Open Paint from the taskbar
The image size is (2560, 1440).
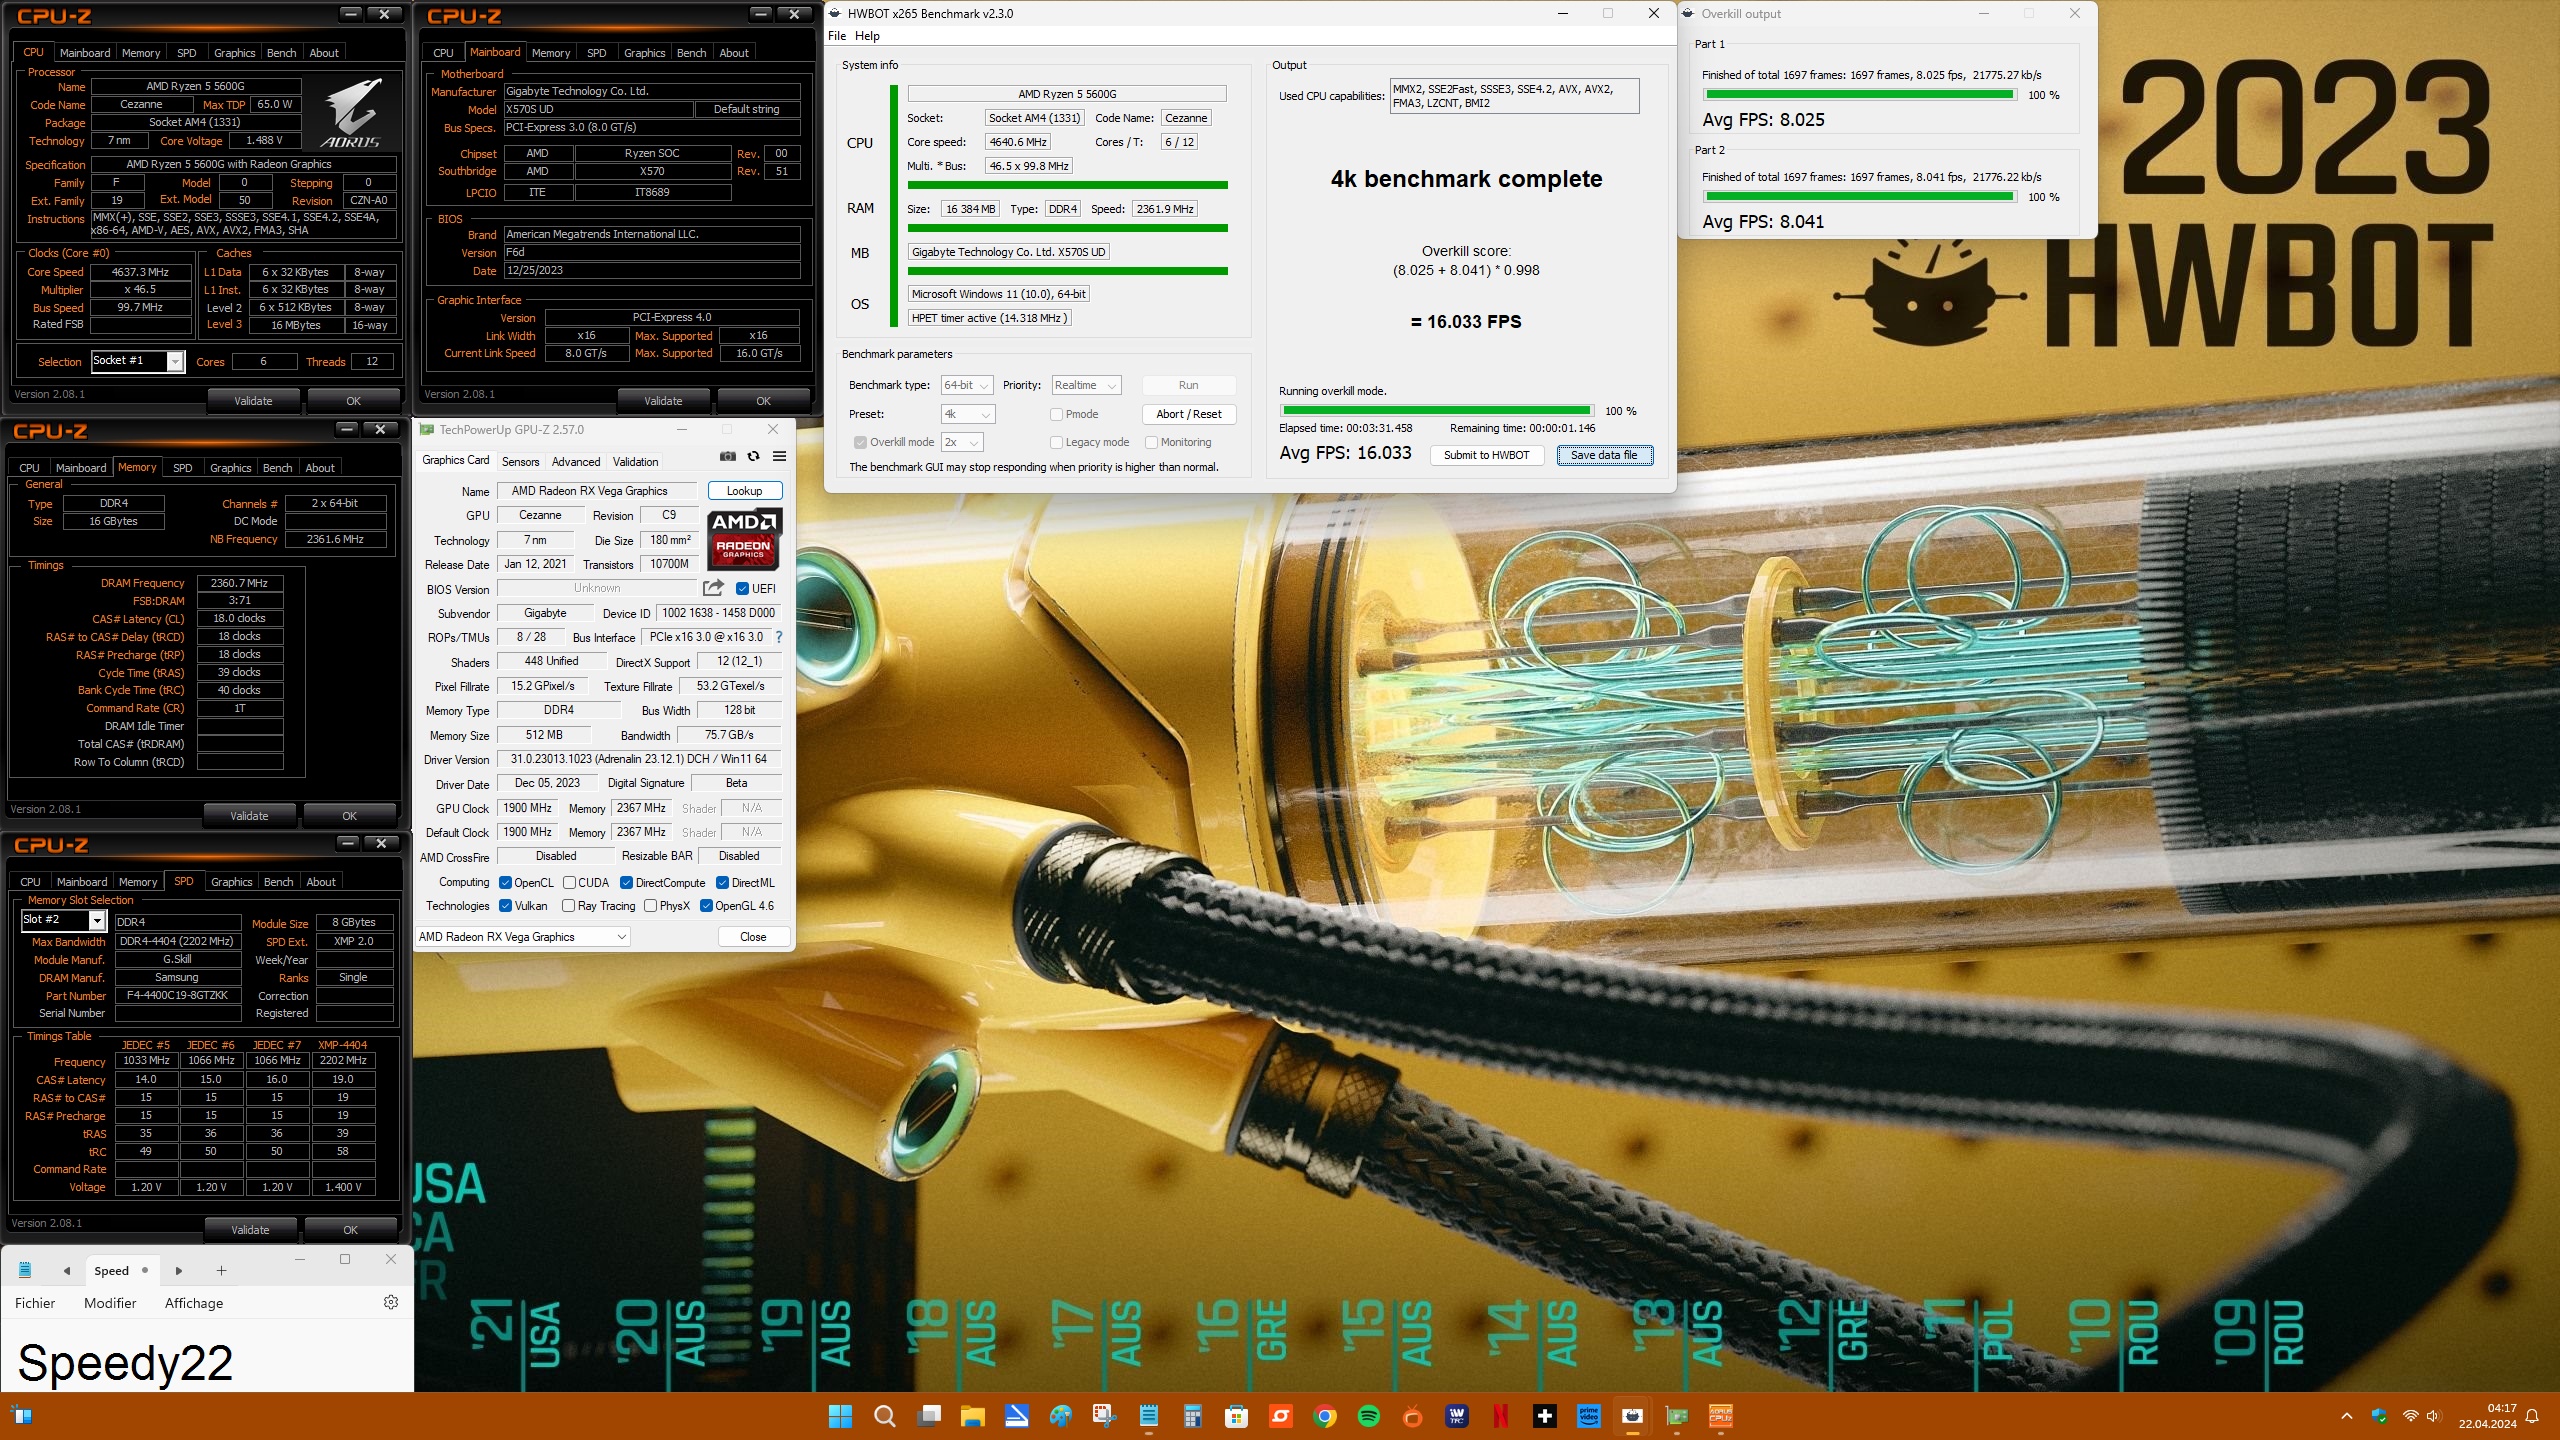click(x=1061, y=1416)
